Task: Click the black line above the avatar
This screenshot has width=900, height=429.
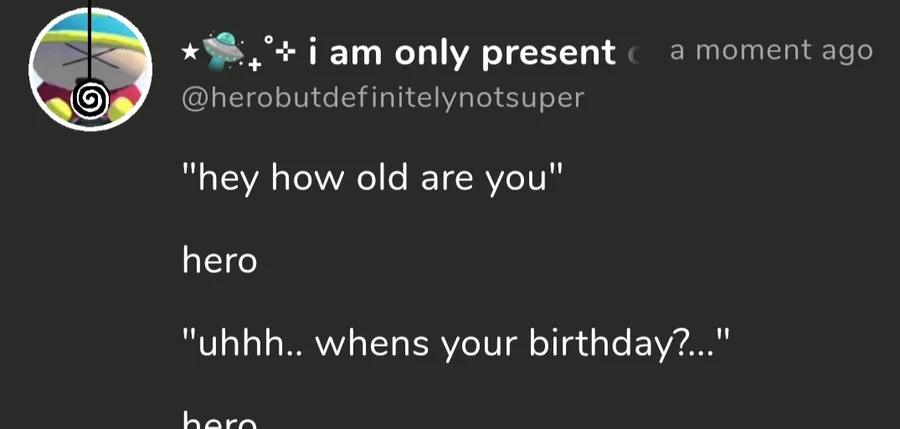Action: [92, 12]
